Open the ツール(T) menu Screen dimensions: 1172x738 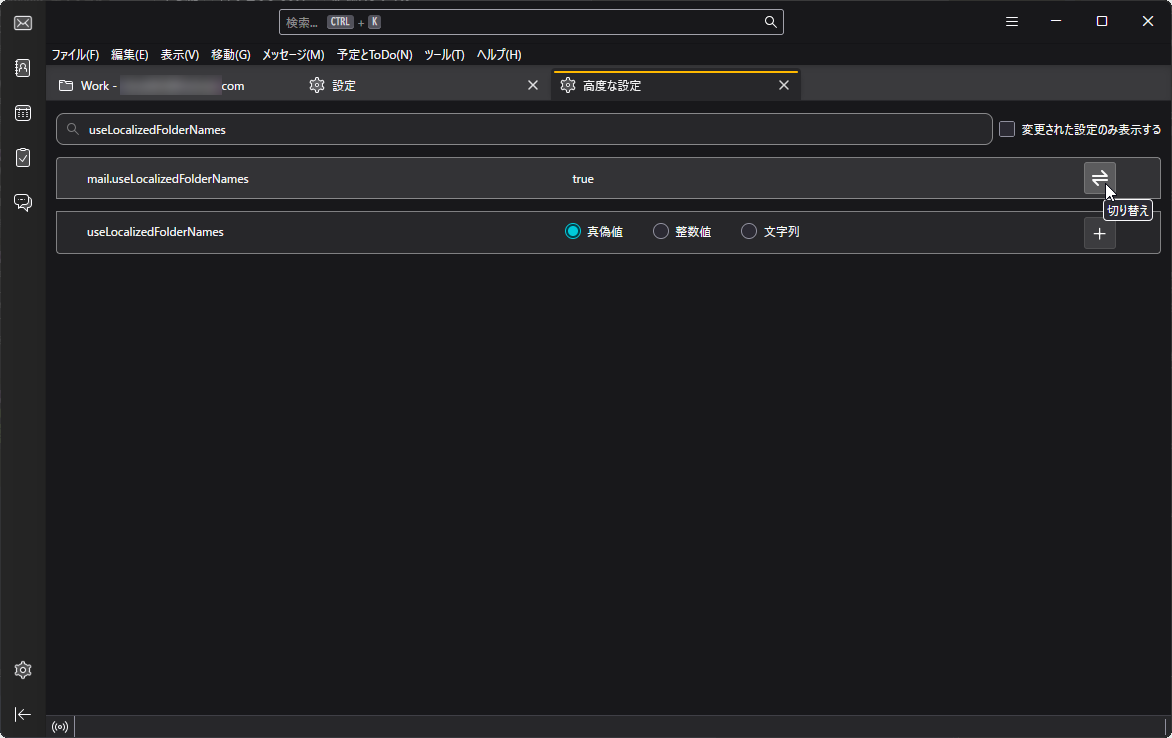[444, 55]
